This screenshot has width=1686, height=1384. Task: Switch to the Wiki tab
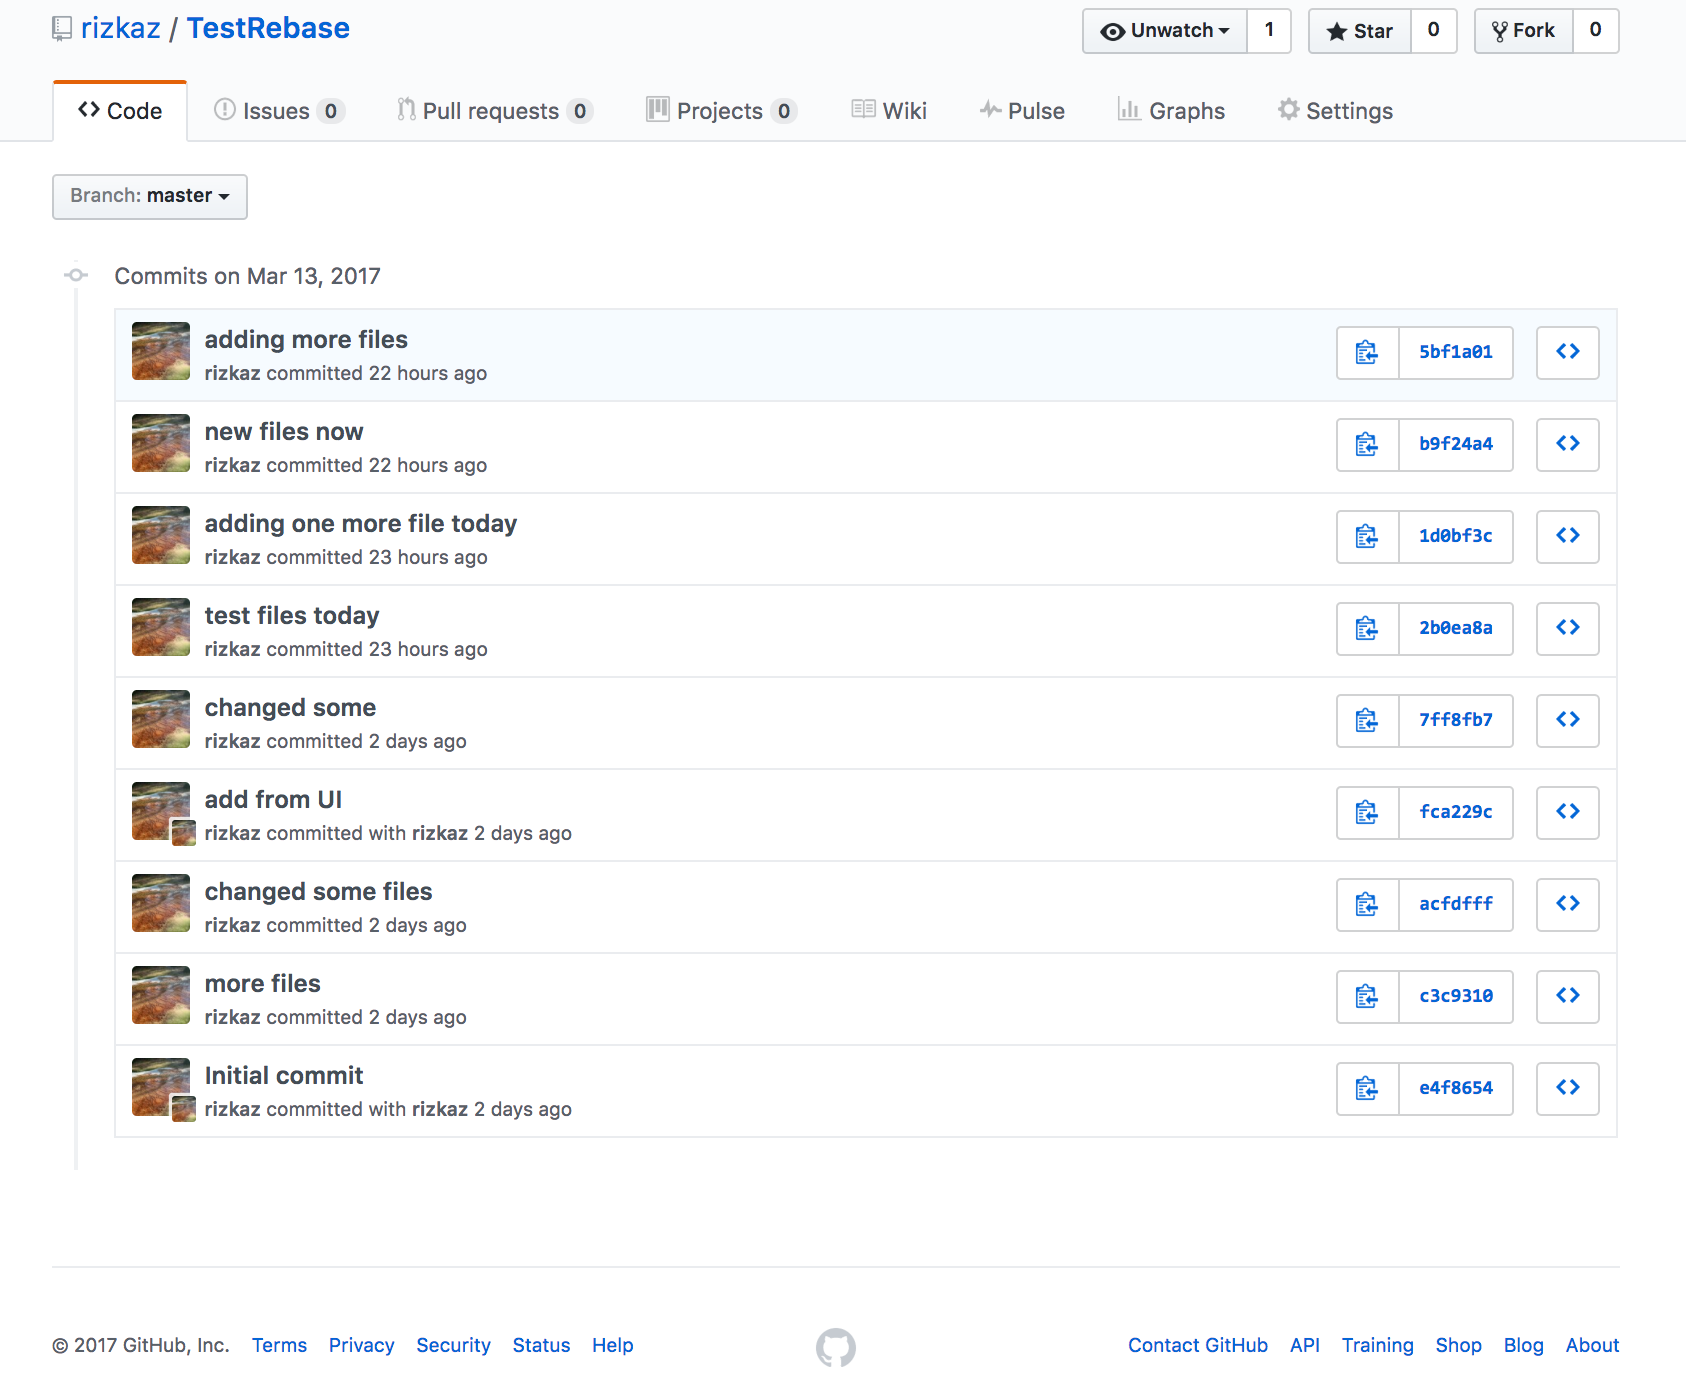889,111
